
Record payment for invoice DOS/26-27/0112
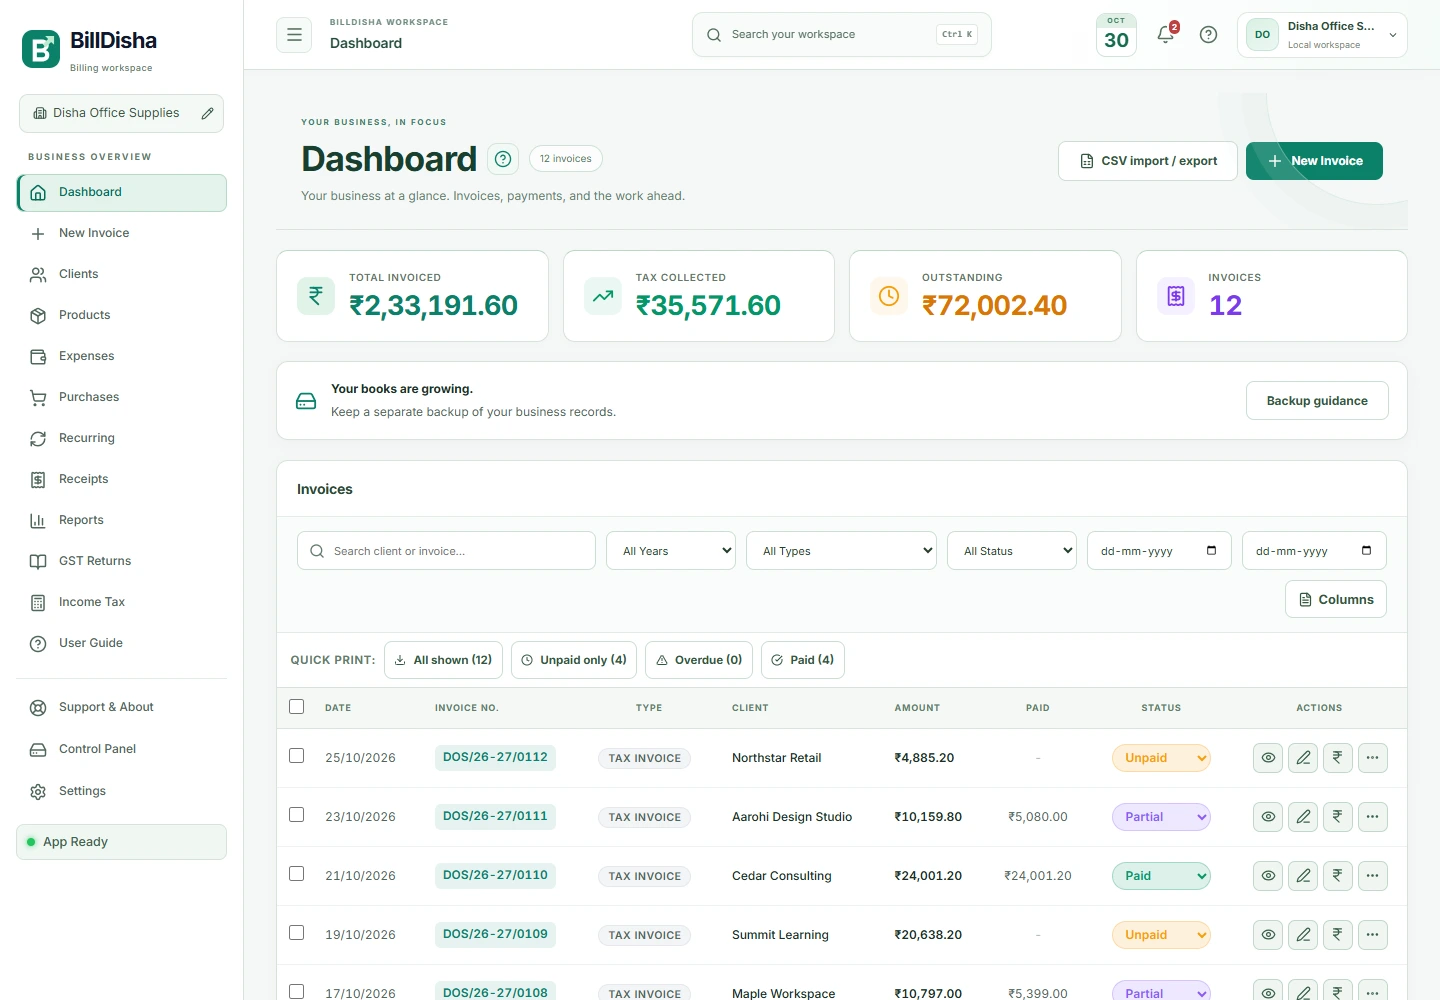click(x=1338, y=758)
